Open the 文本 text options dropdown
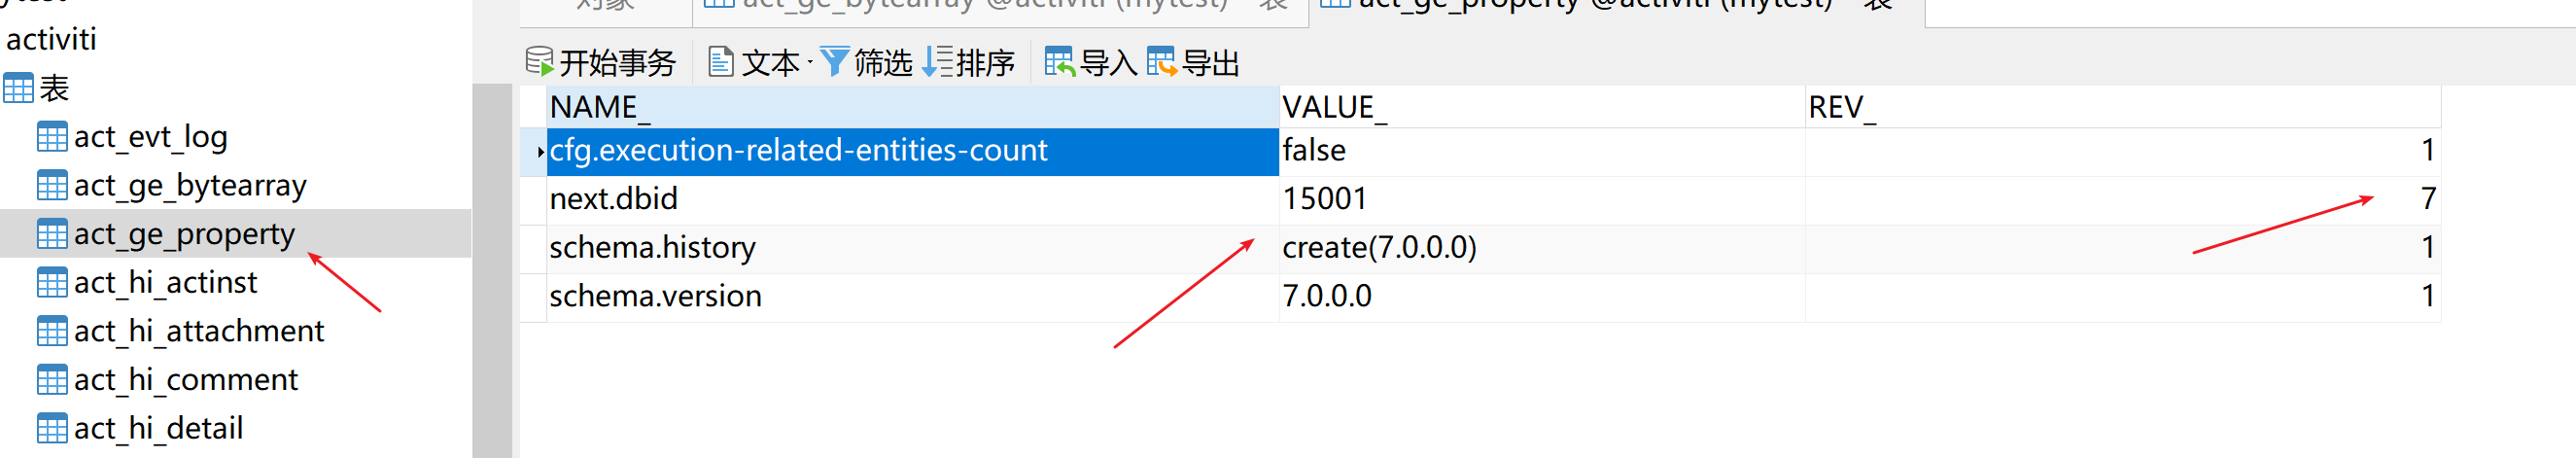This screenshot has height=458, width=2576. point(810,63)
